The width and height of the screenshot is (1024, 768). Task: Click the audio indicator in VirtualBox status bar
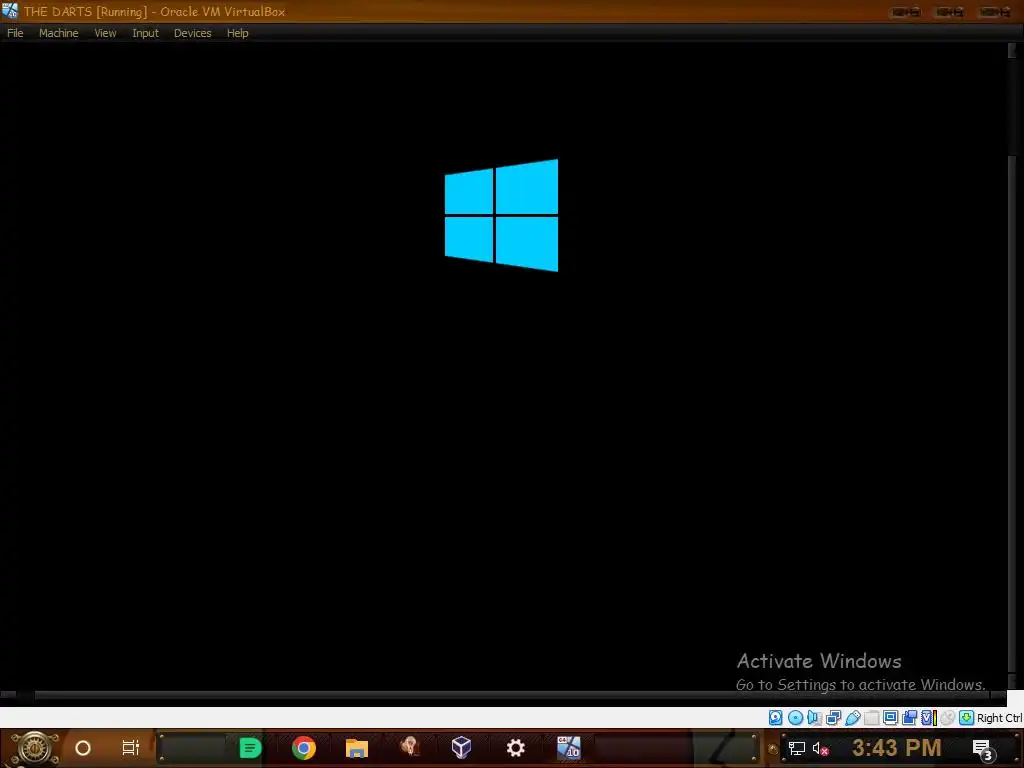814,718
